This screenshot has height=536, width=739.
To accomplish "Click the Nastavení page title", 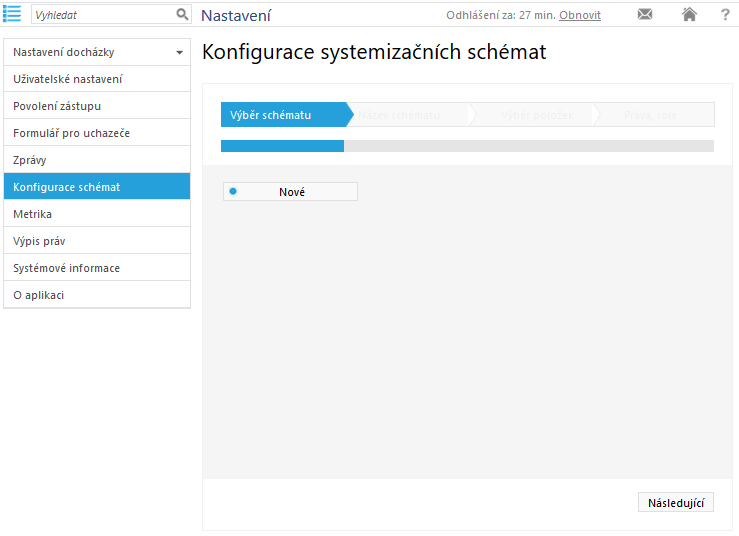I will point(236,15).
